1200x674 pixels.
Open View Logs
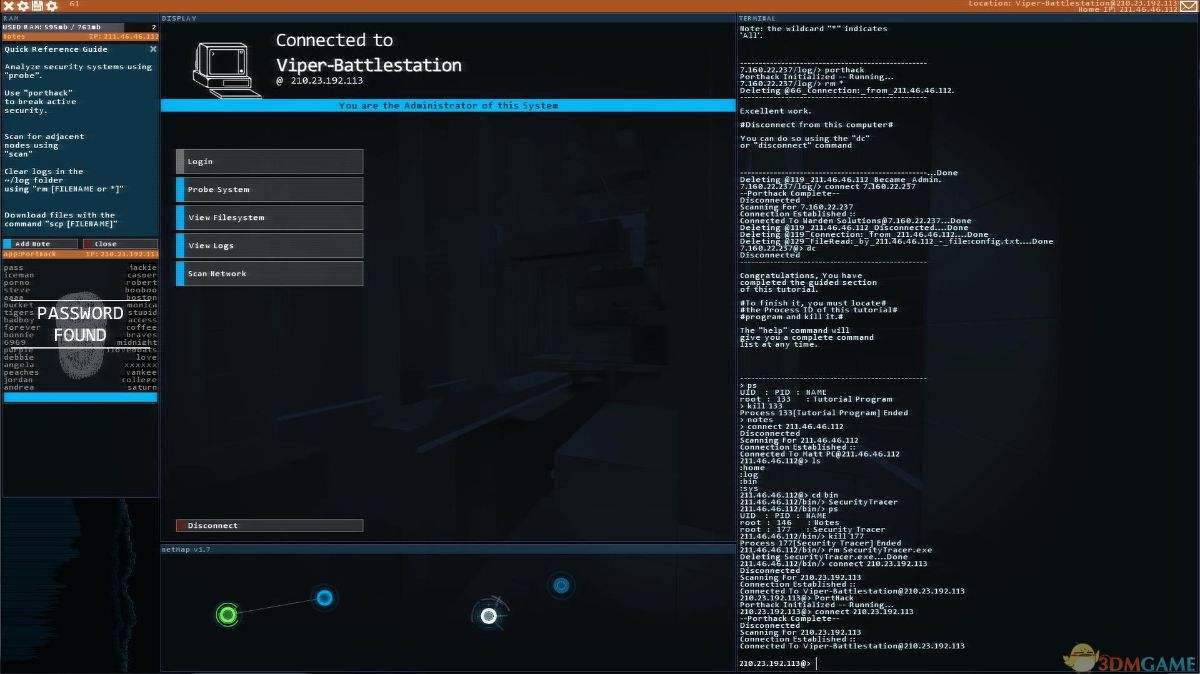point(269,245)
